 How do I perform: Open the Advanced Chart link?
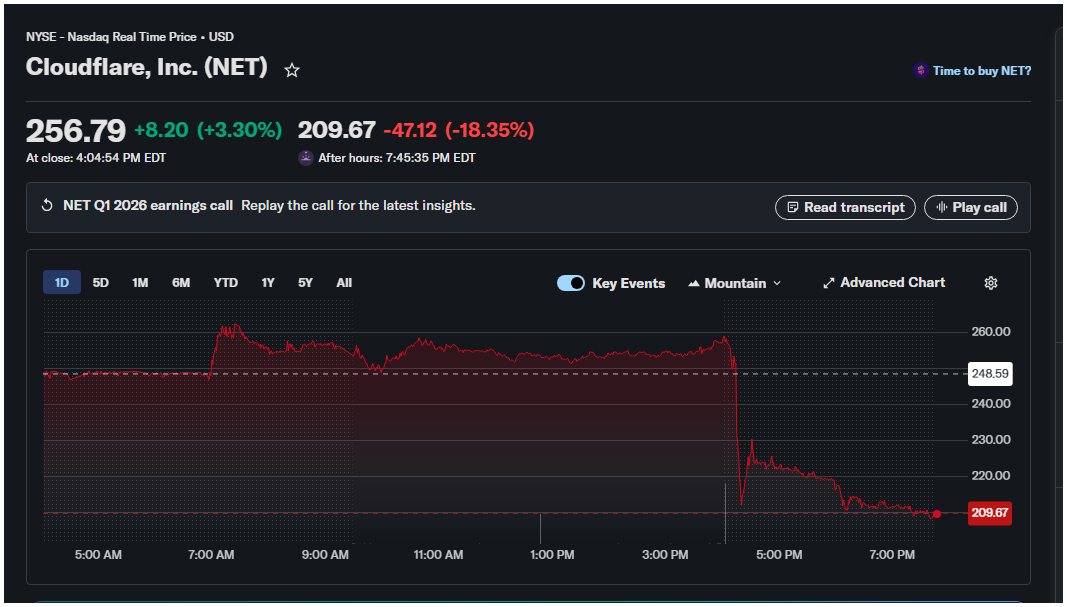(884, 282)
